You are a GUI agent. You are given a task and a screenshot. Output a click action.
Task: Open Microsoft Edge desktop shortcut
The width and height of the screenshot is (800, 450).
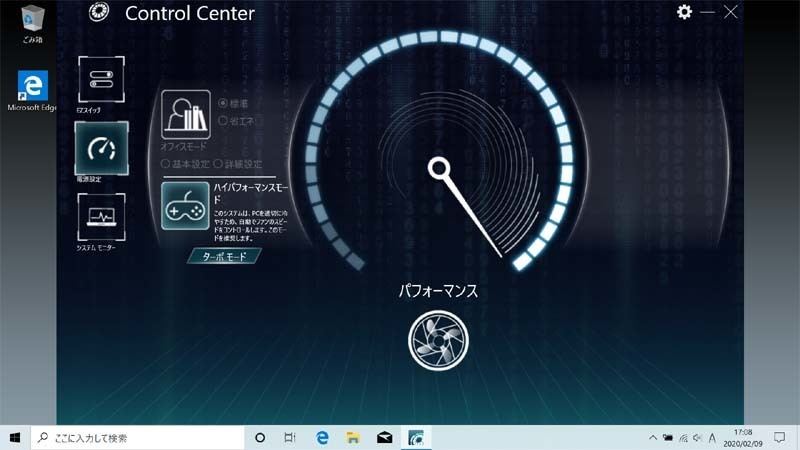[x=33, y=91]
